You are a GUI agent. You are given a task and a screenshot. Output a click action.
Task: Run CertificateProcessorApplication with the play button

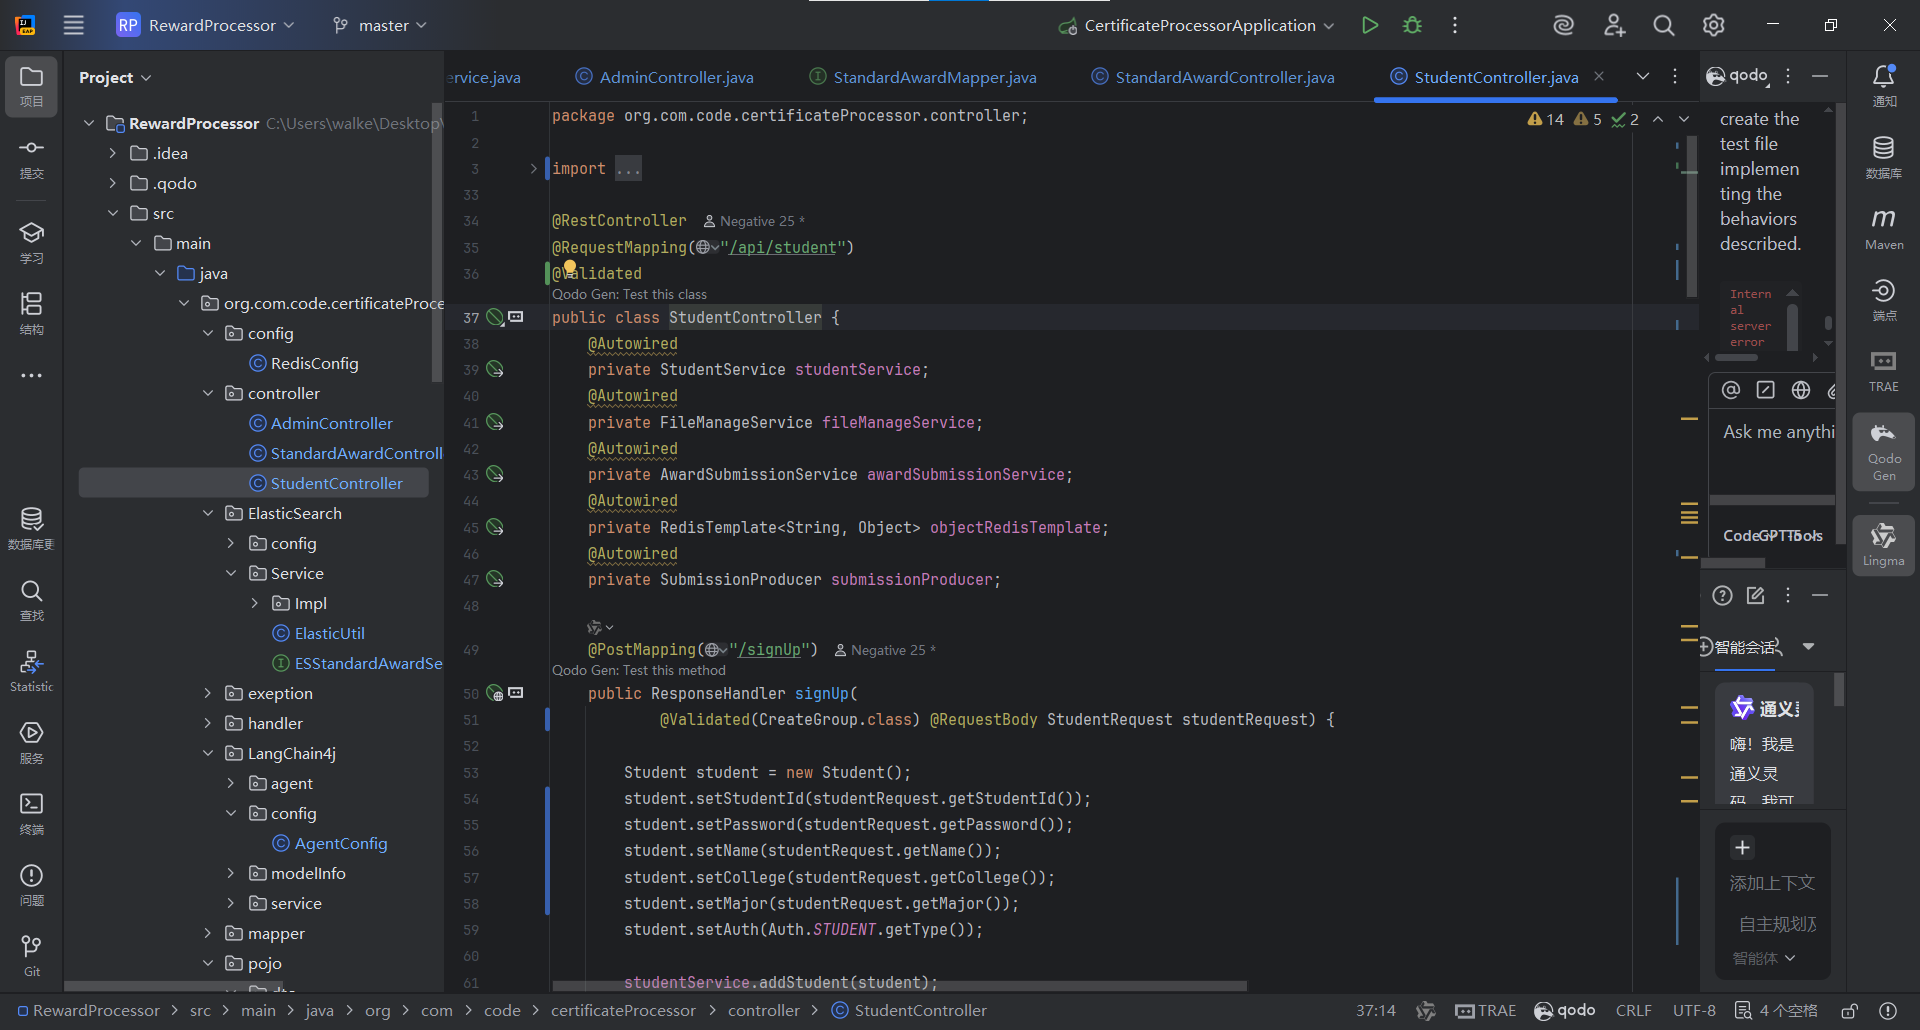[x=1370, y=25]
